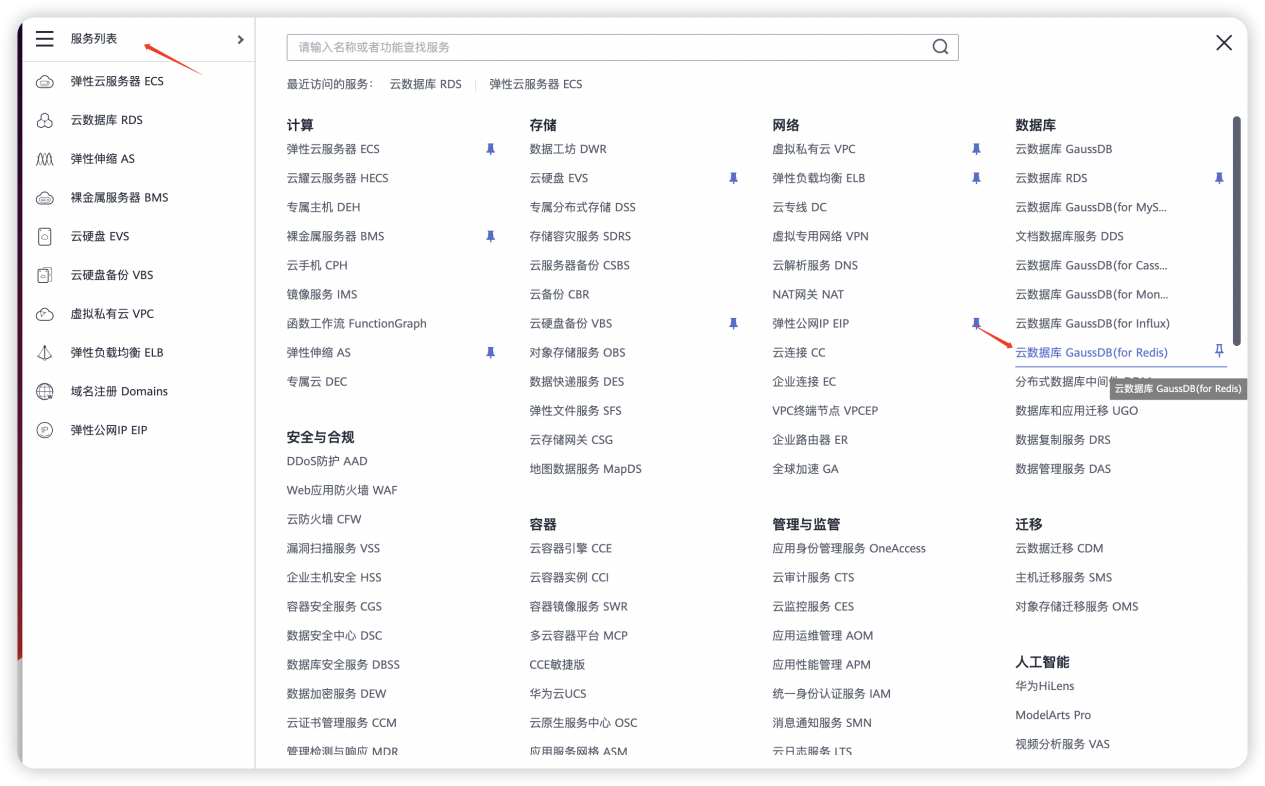The height and width of the screenshot is (786, 1265).
Task: Unpin 裸金属服务器 BMS in 计算
Action: pyautogui.click(x=490, y=236)
